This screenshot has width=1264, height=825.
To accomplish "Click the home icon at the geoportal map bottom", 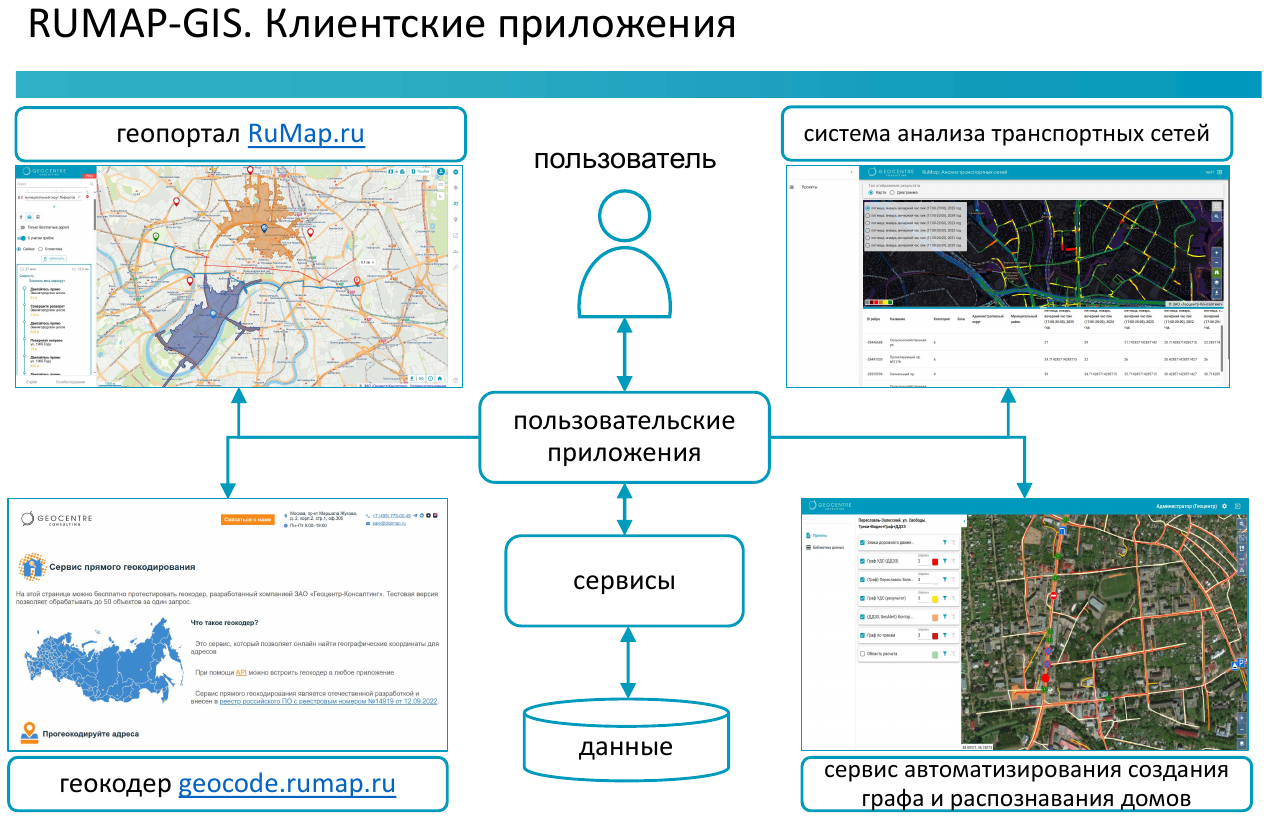I will point(440,378).
